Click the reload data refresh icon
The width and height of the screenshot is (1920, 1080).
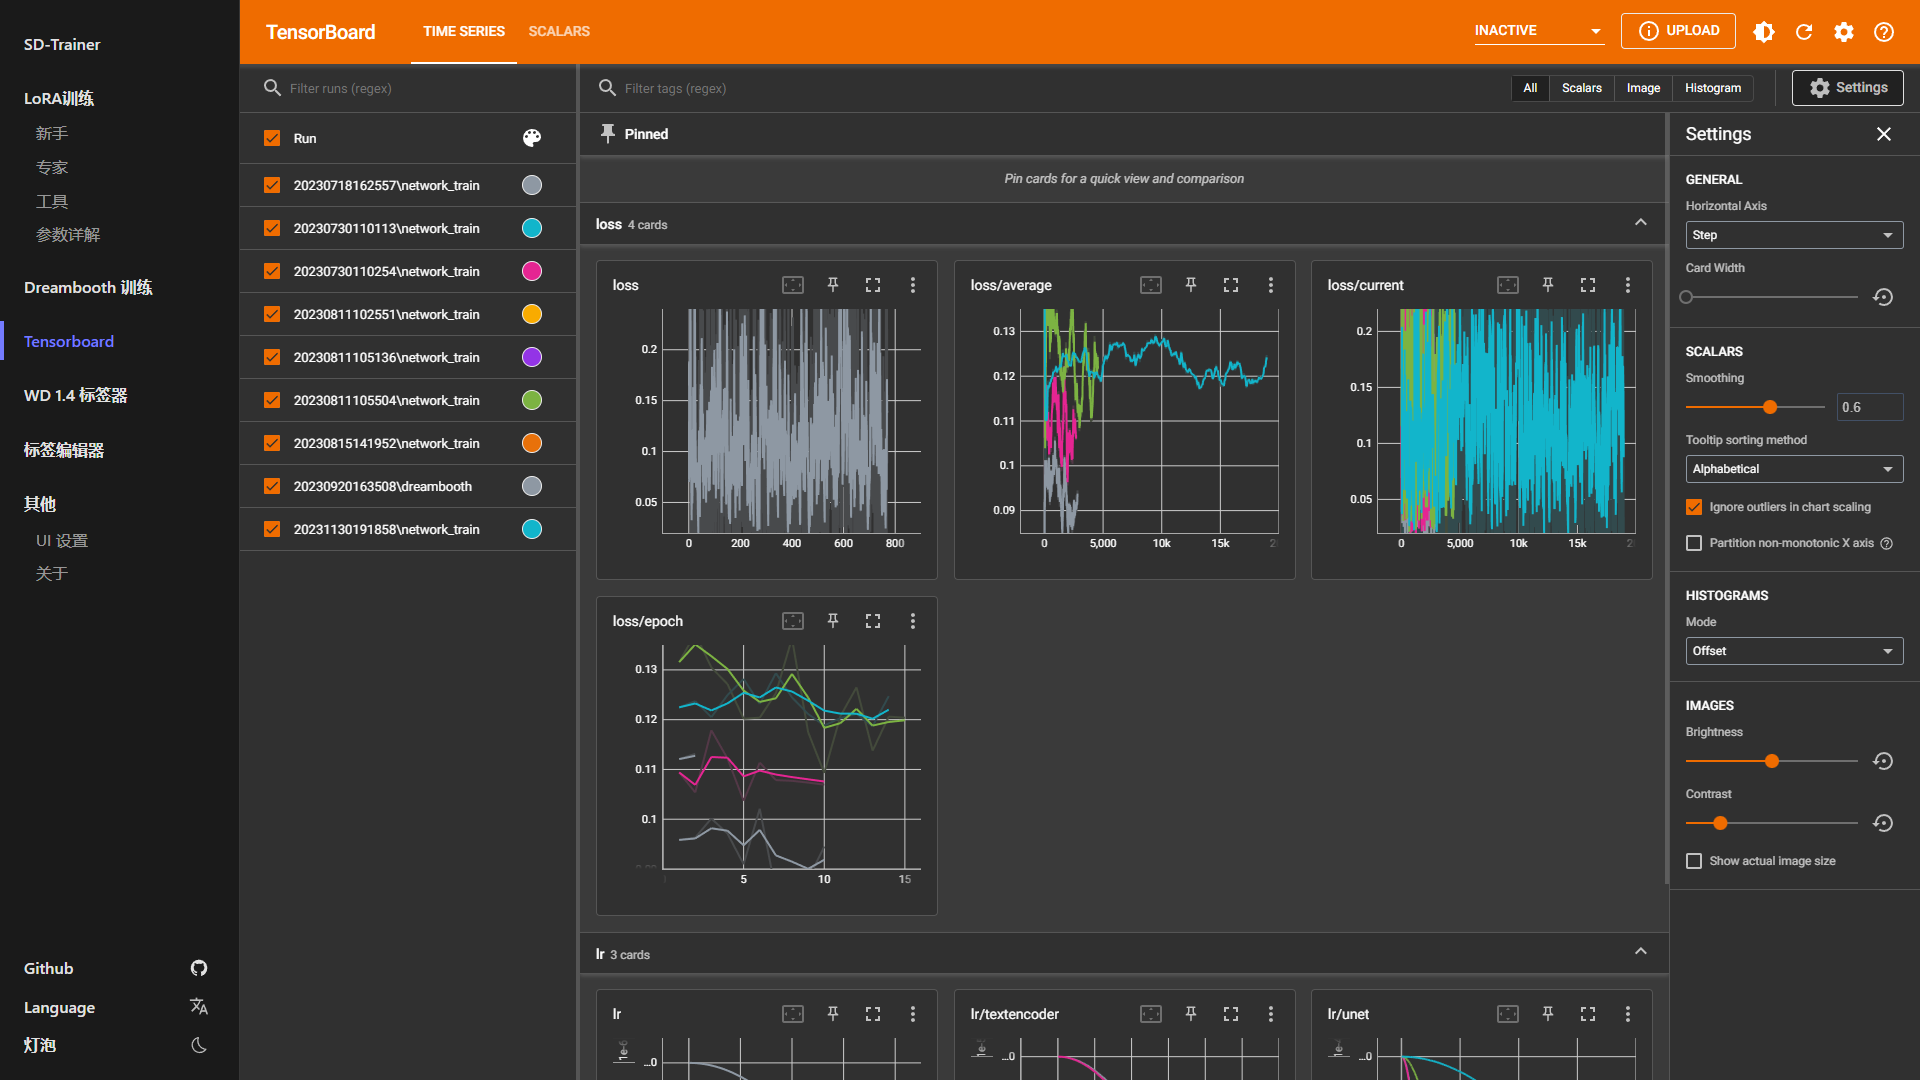(1803, 32)
